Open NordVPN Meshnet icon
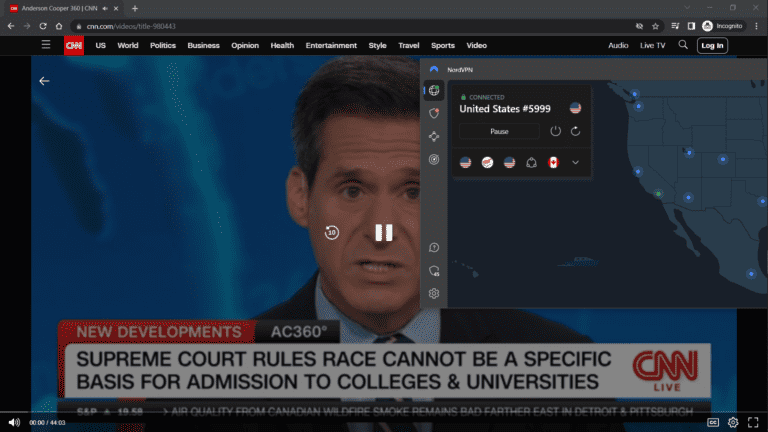This screenshot has width=768, height=432. [x=434, y=136]
